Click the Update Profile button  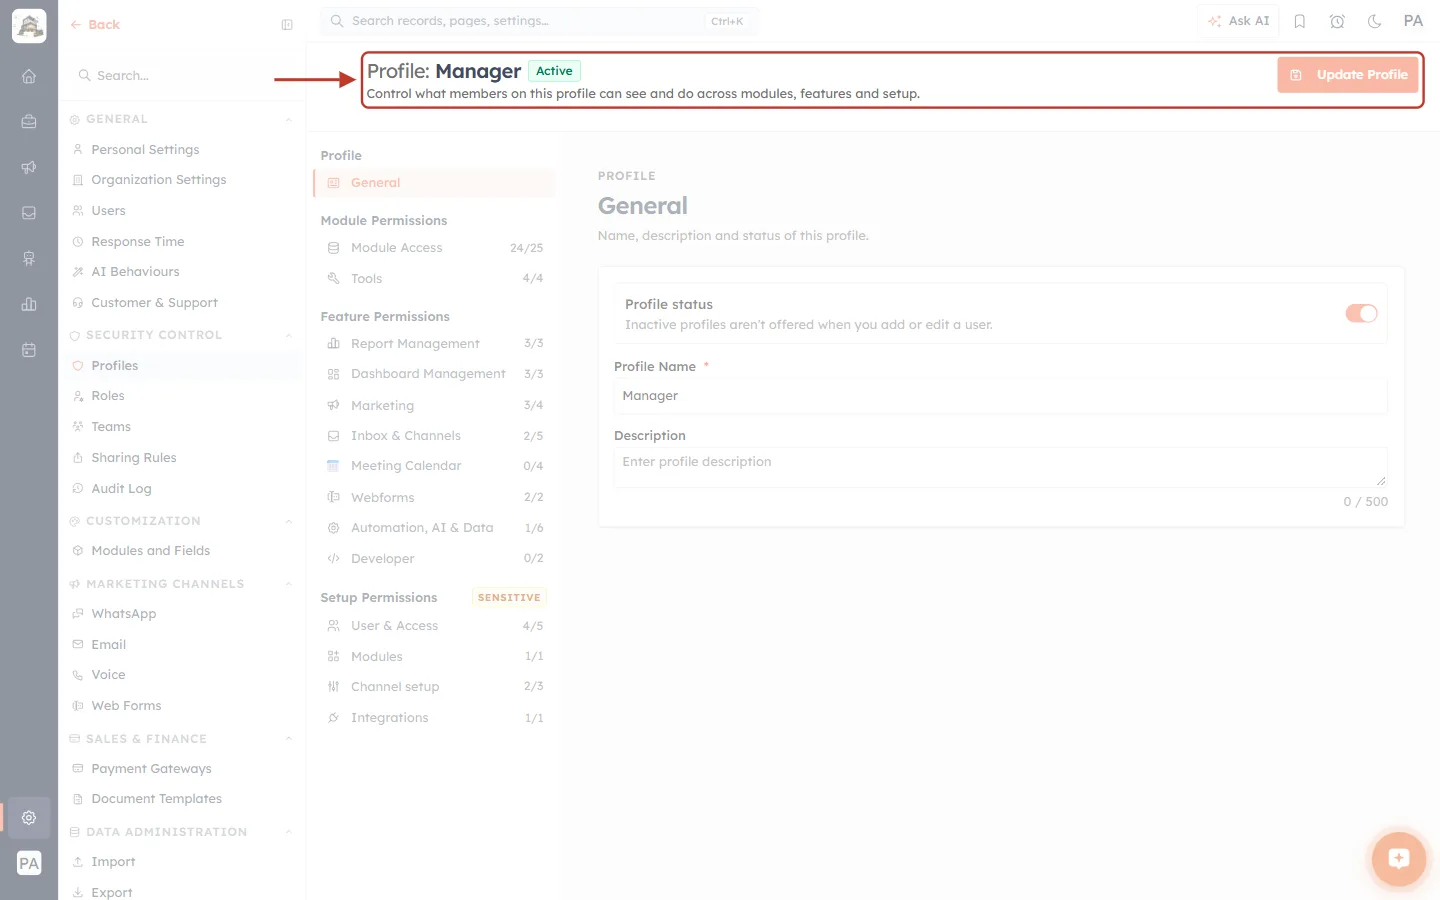(1348, 75)
